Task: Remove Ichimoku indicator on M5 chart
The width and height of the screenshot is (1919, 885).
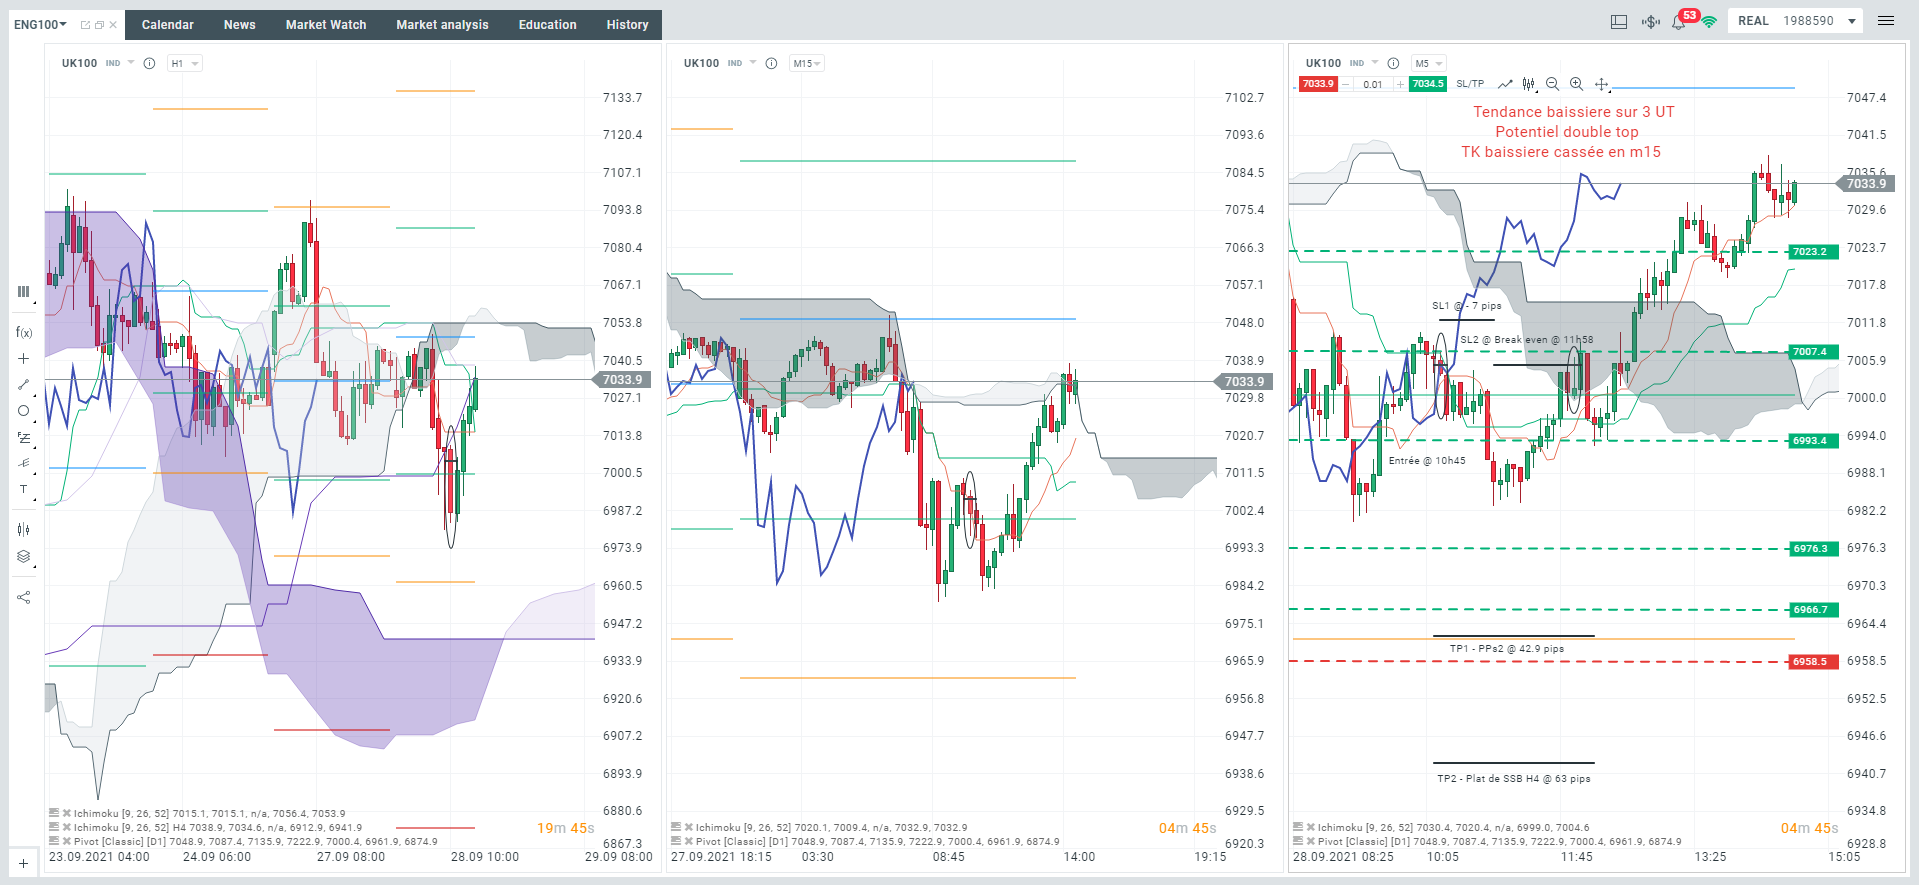Action: [x=1311, y=828]
